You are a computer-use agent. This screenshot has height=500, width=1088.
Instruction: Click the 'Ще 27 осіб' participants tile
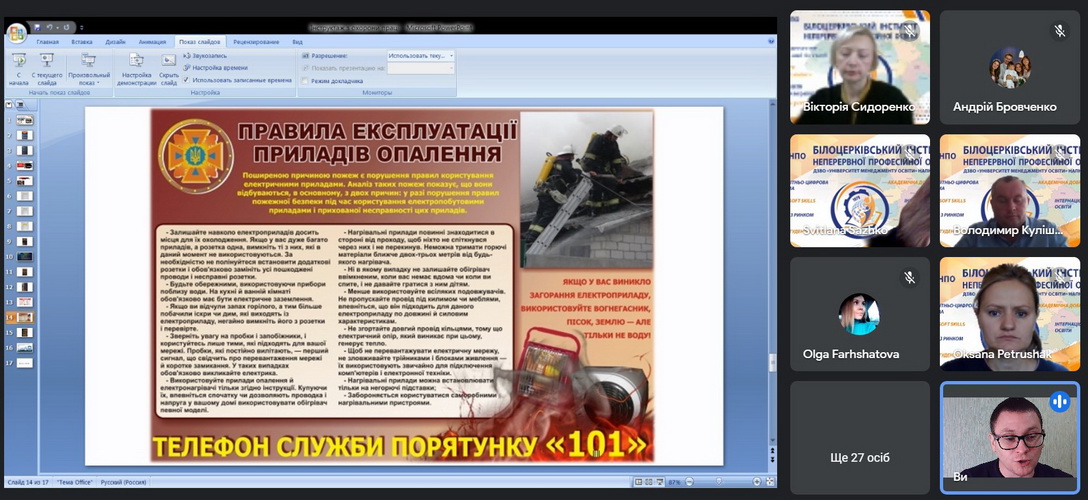tap(859, 438)
